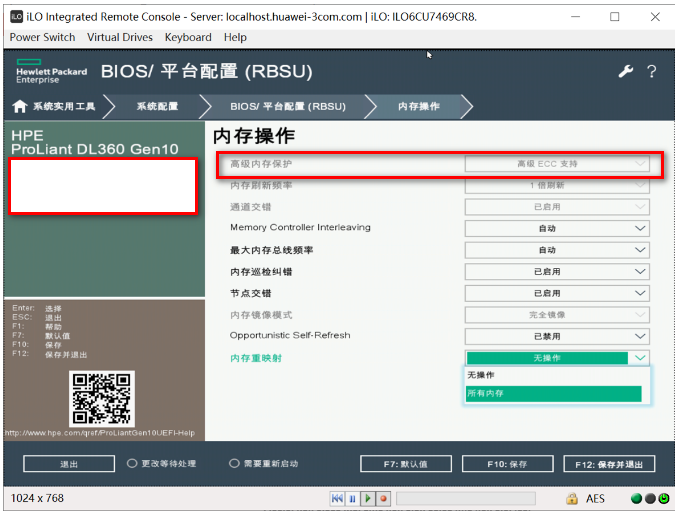Click the Opportunistic Self-Refresh label
Viewport: 684px width, 514px height.
[x=290, y=335]
